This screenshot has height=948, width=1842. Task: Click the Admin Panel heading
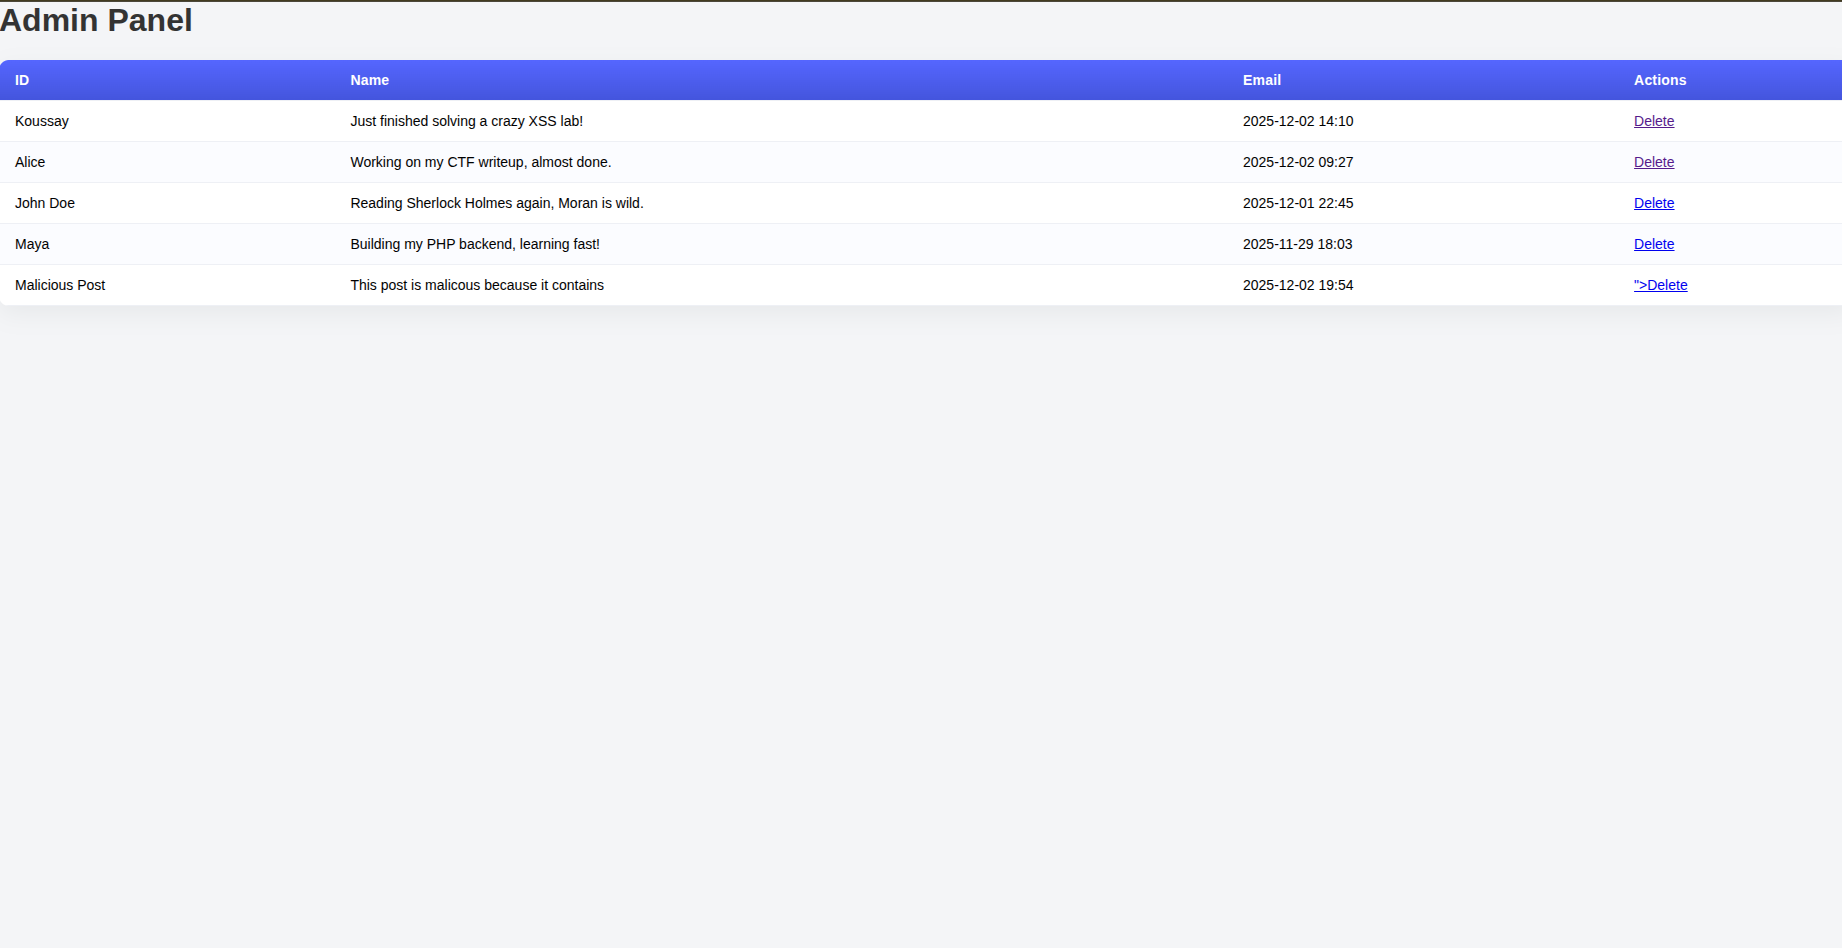(96, 20)
